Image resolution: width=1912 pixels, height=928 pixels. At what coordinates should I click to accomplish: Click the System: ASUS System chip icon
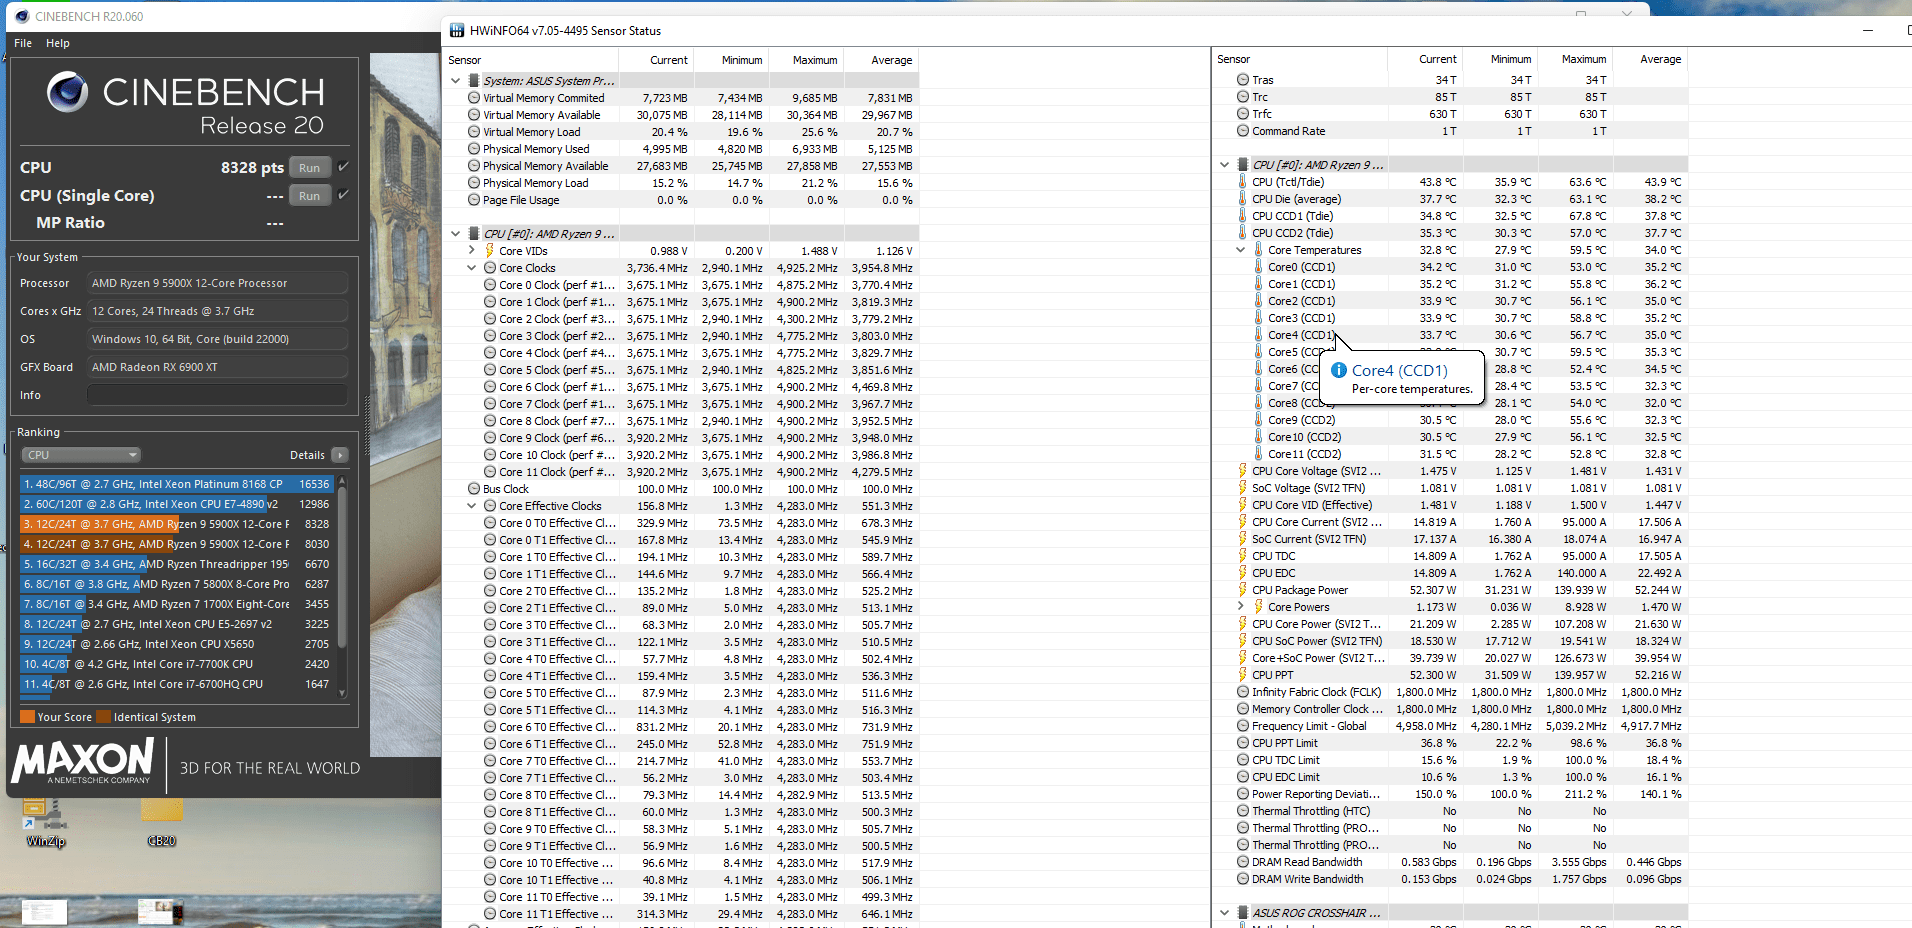(474, 81)
